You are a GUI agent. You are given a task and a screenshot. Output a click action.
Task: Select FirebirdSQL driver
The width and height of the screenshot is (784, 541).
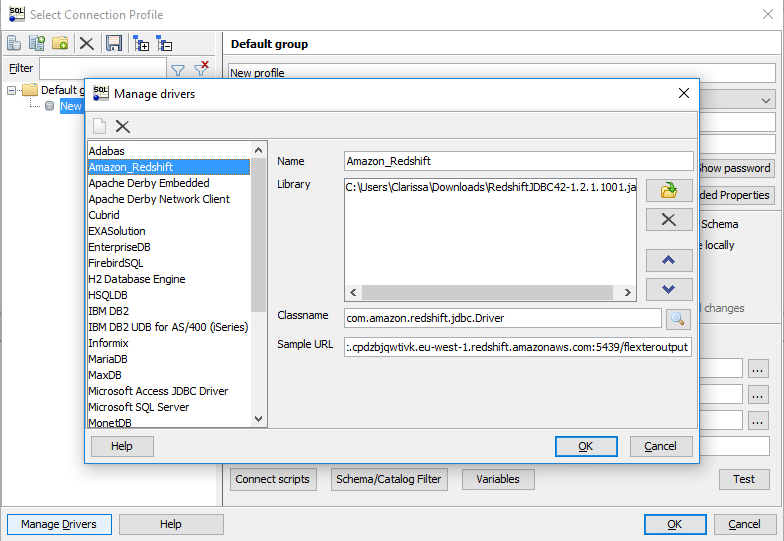[x=169, y=263]
